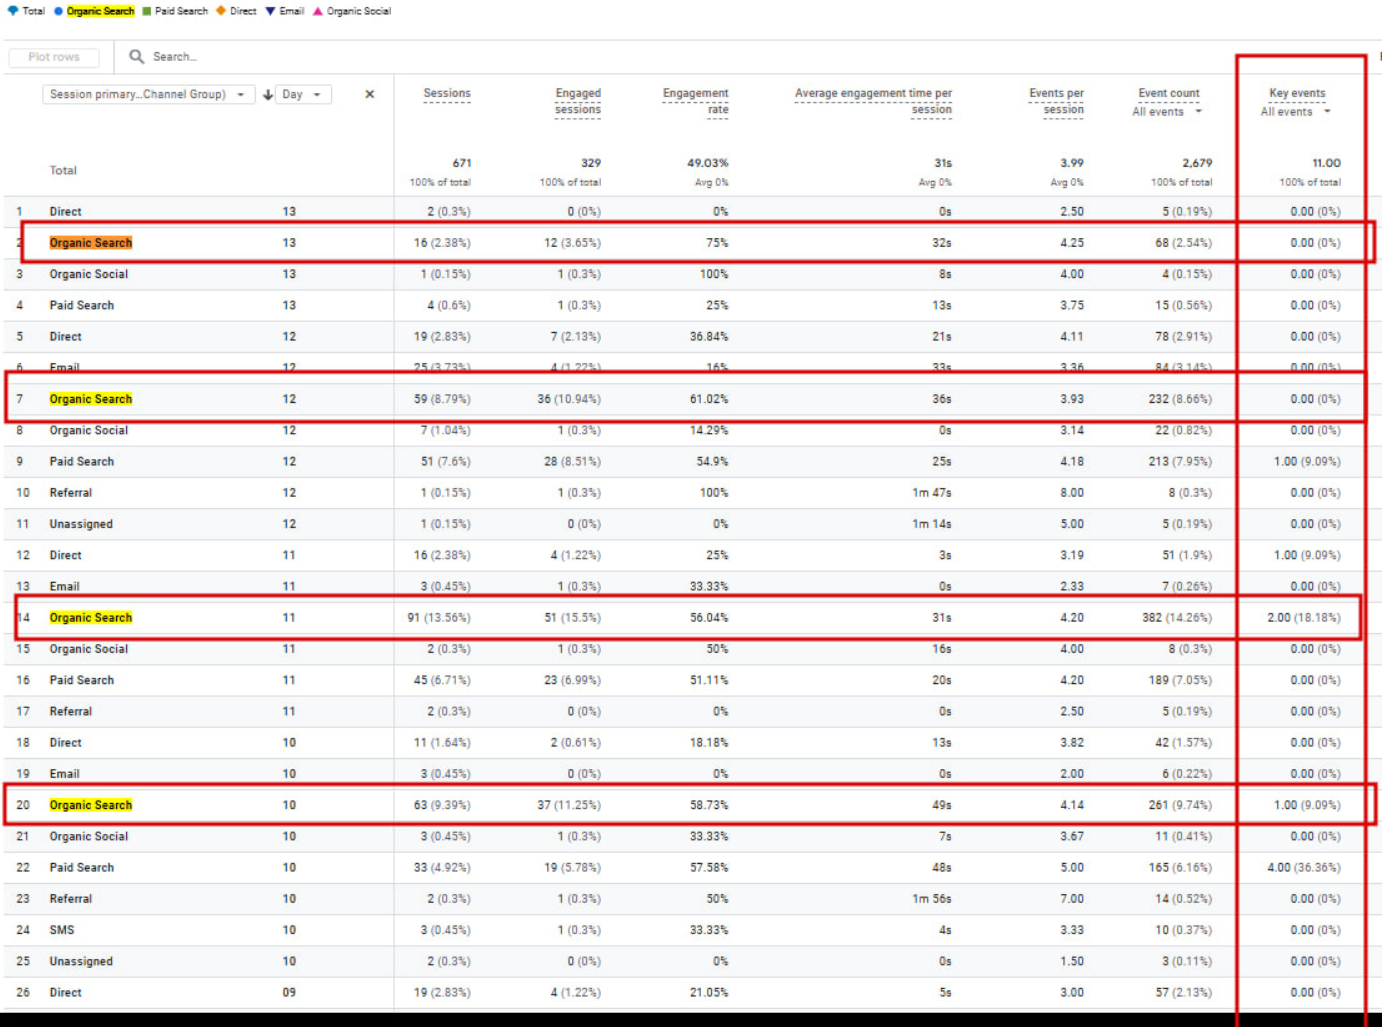1382x1027 pixels.
Task: Click the orange Direct legend diamond
Action: coord(221,11)
